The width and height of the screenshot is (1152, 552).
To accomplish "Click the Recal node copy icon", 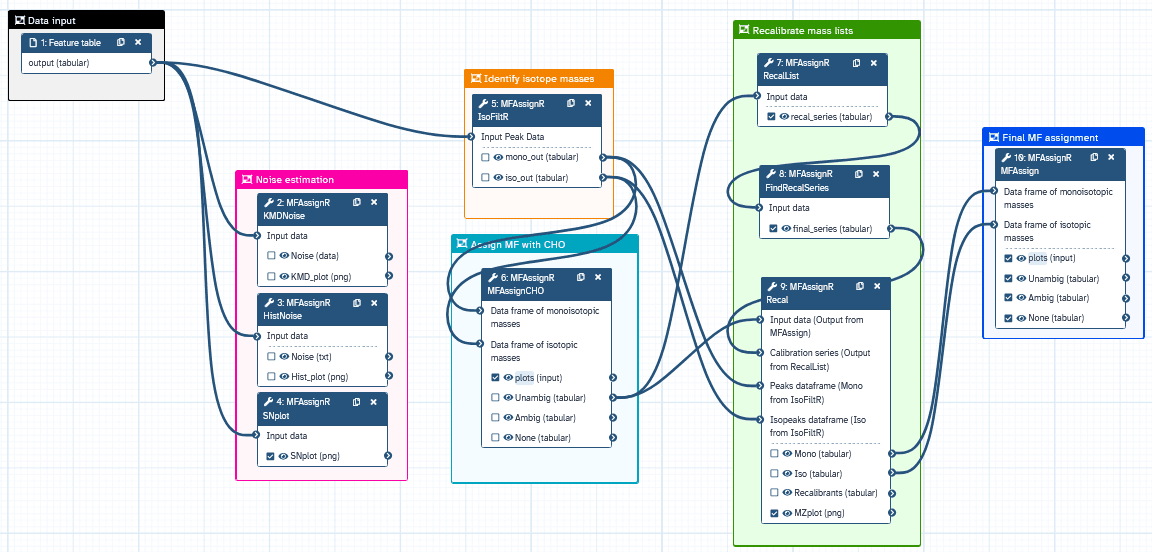I will pos(860,287).
